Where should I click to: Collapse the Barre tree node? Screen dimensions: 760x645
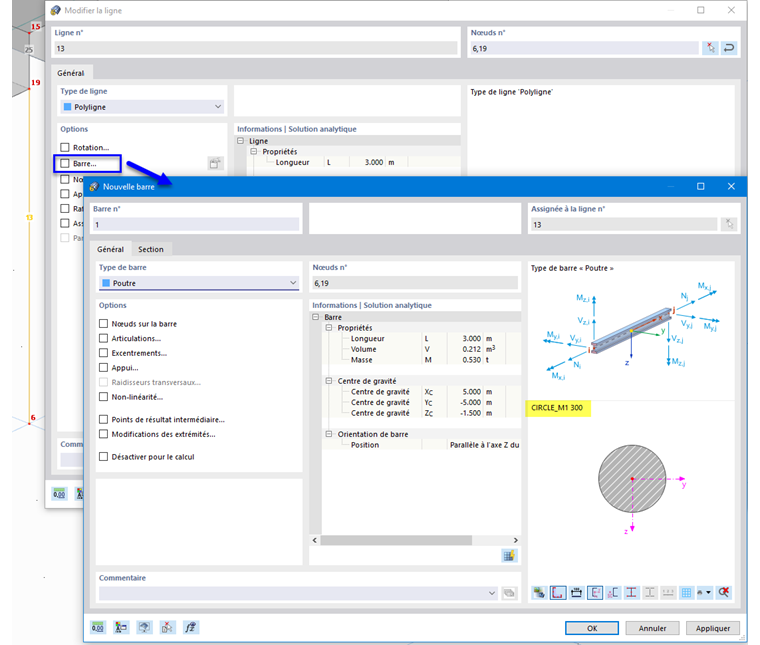pyautogui.click(x=316, y=317)
